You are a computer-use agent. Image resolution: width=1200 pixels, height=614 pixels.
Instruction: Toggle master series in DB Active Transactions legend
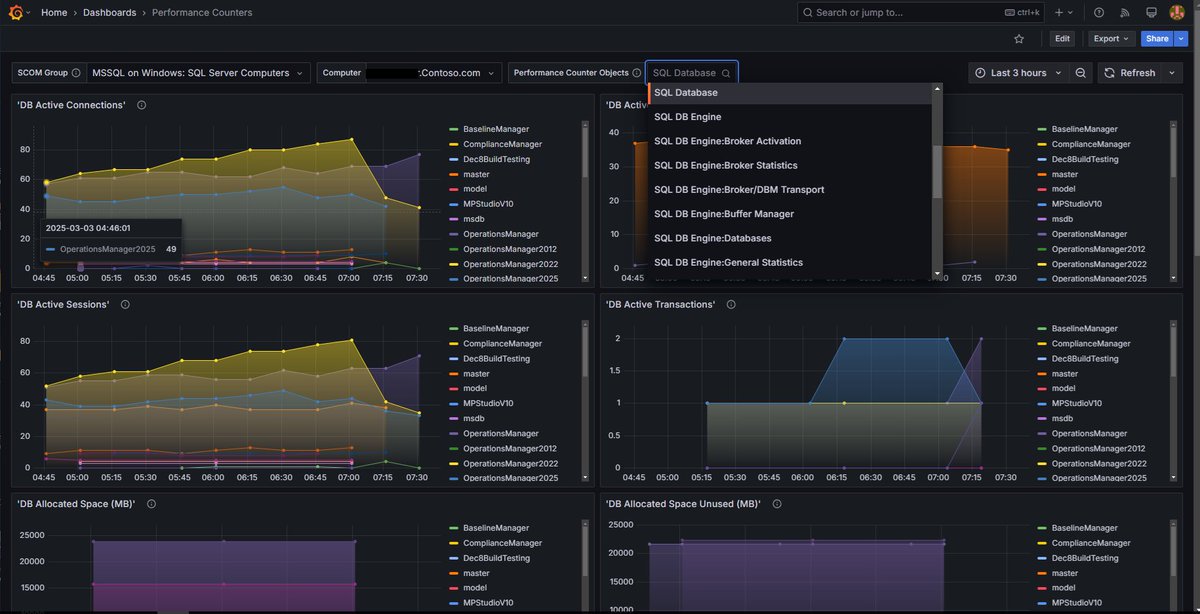click(1064, 374)
